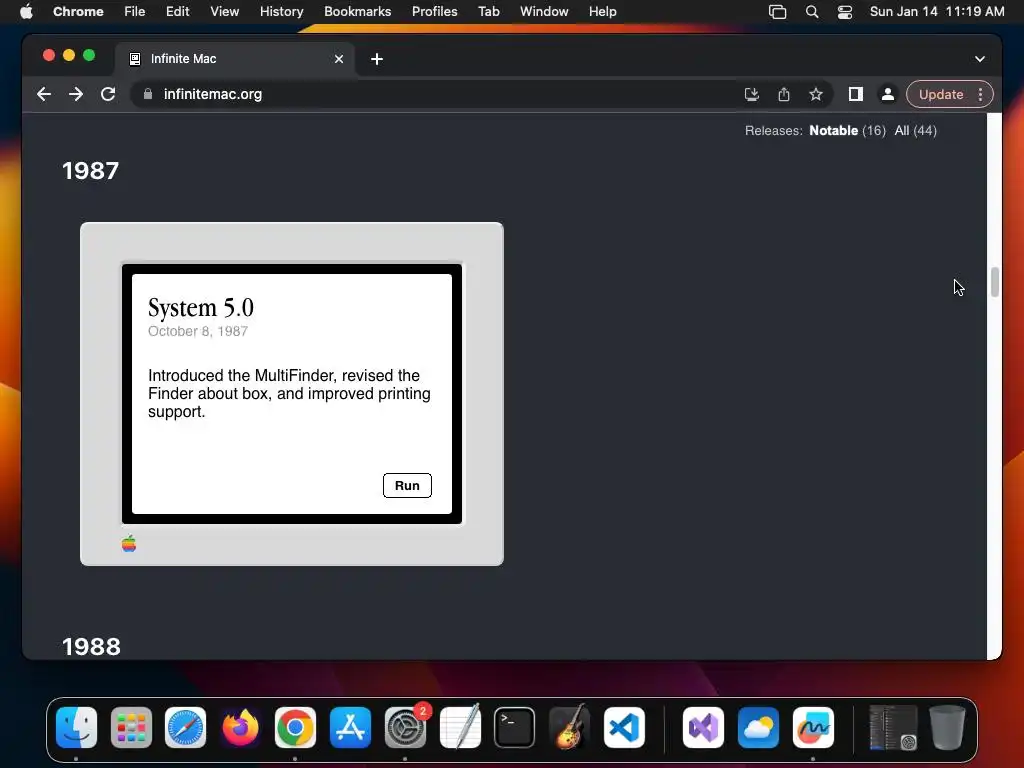The height and width of the screenshot is (768, 1024).
Task: Select Notable (16) releases filter
Action: (847, 131)
